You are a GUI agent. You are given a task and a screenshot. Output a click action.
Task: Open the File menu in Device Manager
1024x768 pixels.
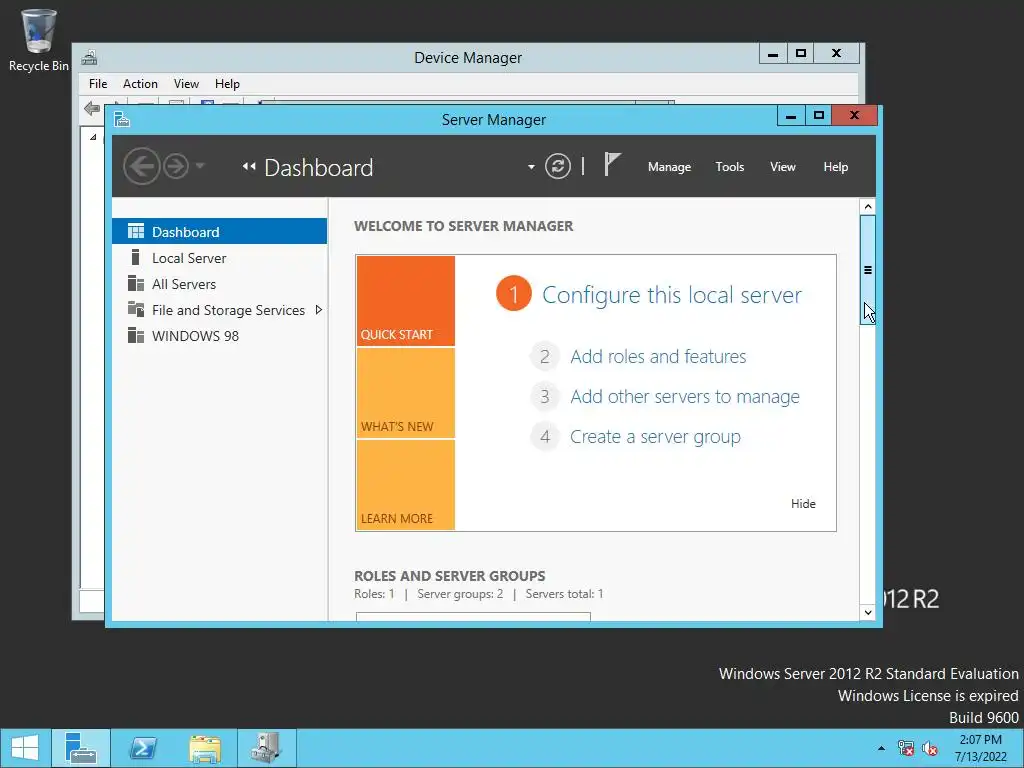point(98,84)
